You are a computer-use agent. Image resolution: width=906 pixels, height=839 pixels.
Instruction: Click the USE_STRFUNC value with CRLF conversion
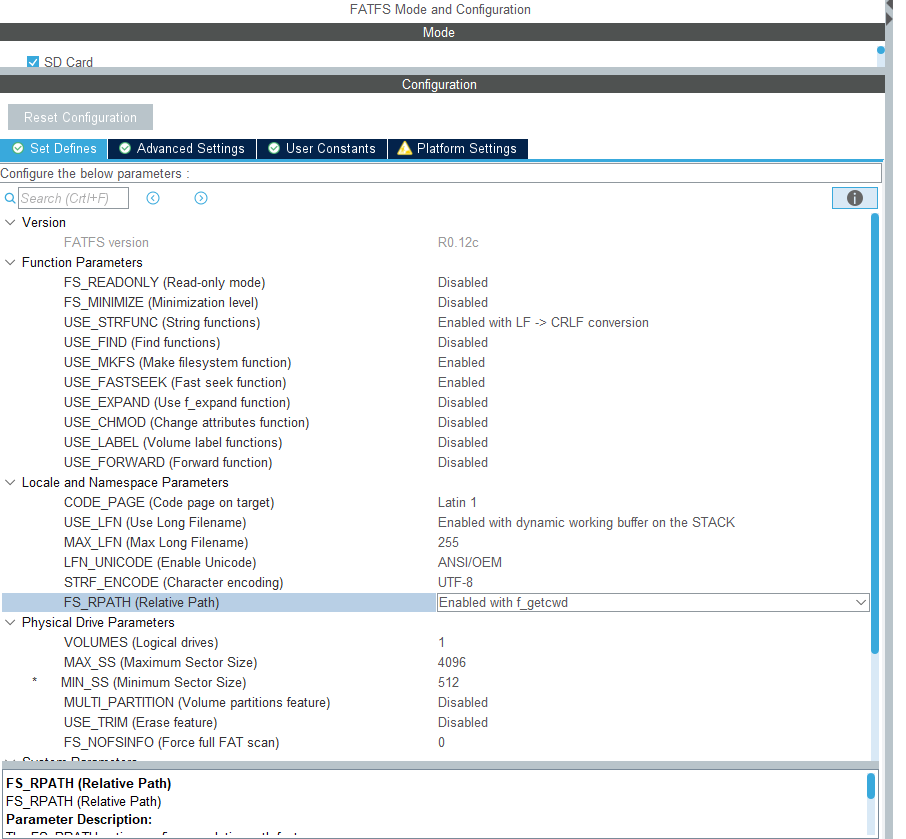click(x=543, y=322)
